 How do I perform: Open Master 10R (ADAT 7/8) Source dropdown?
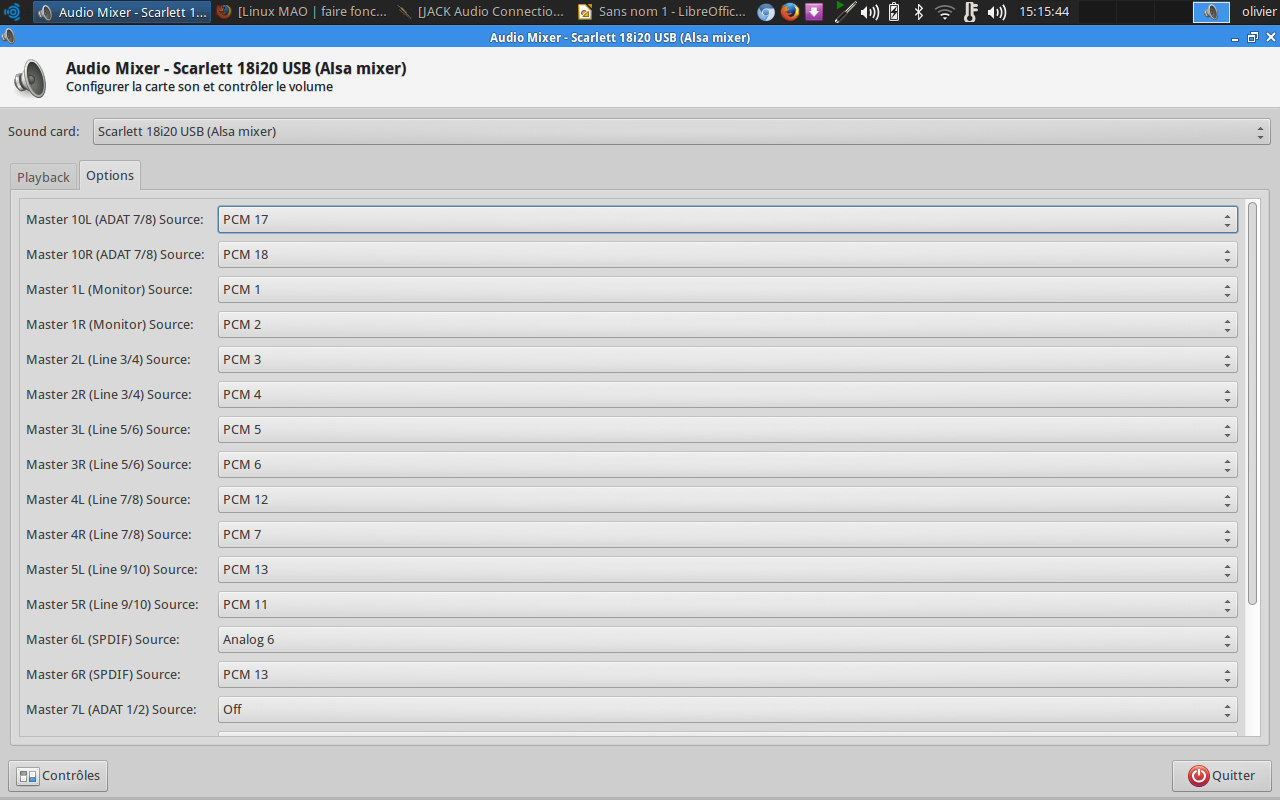[x=728, y=254]
